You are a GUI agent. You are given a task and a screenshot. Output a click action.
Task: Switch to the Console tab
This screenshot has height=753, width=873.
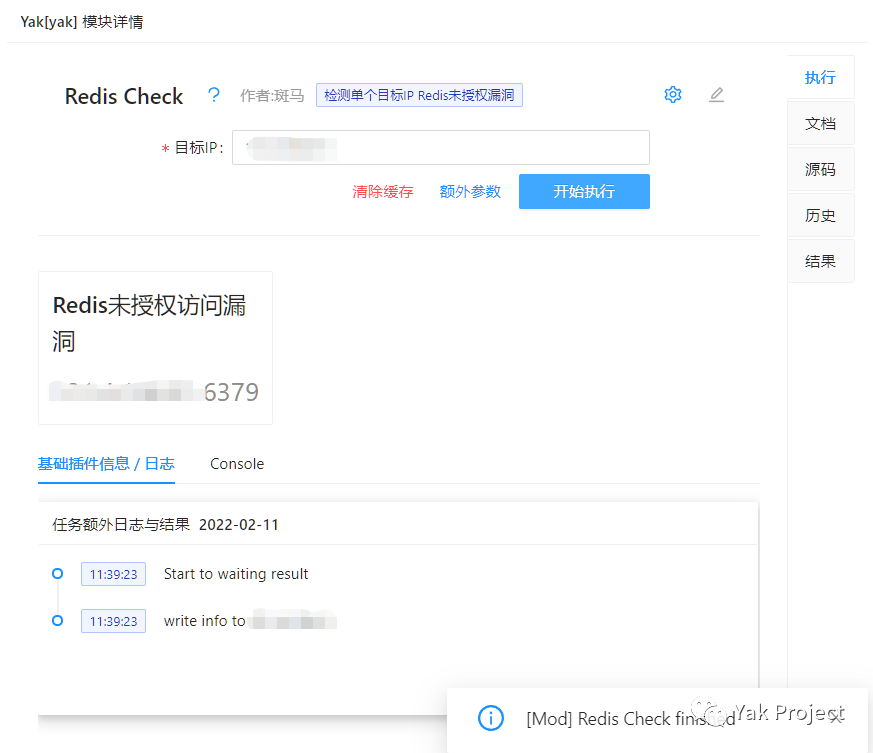point(237,464)
